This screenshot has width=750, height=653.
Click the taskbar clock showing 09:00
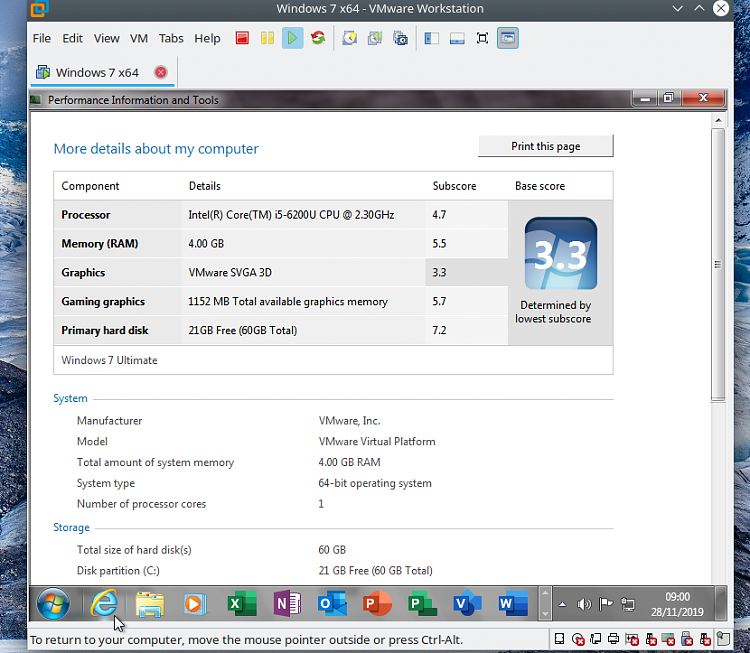[677, 604]
